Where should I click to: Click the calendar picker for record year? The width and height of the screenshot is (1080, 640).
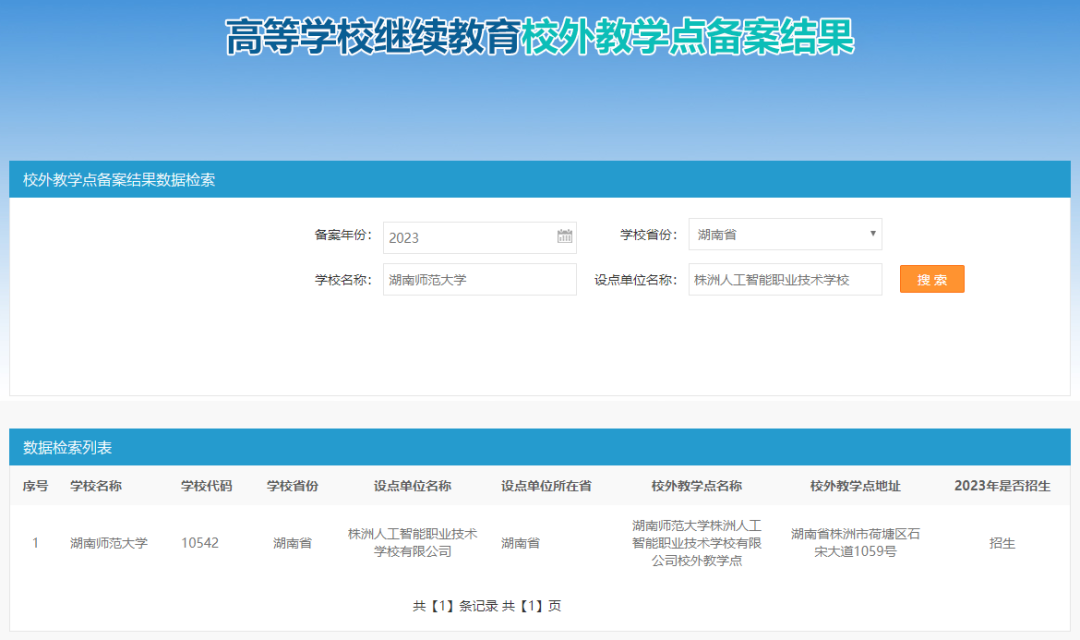[x=565, y=237]
